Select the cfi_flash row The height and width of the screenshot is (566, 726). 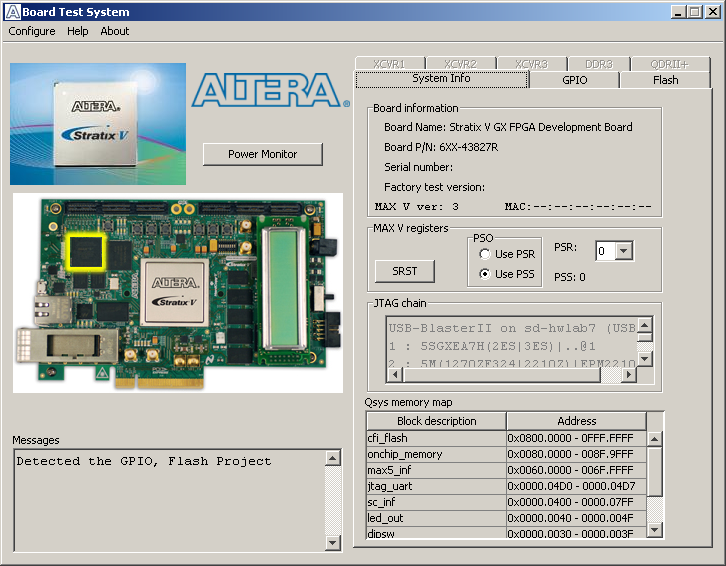pyautogui.click(x=506, y=438)
